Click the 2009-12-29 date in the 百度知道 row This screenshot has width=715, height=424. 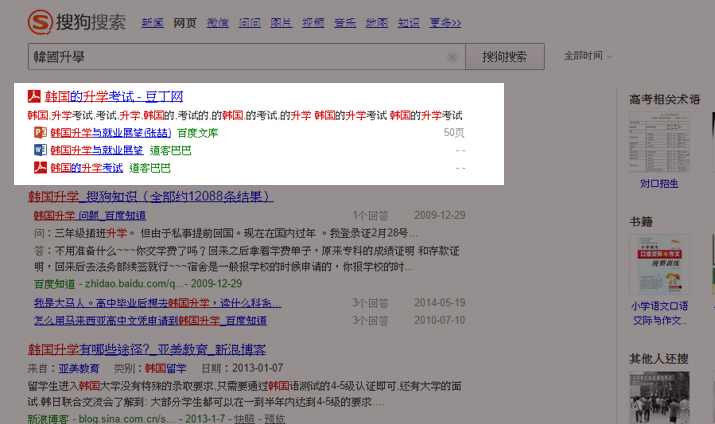click(x=440, y=215)
